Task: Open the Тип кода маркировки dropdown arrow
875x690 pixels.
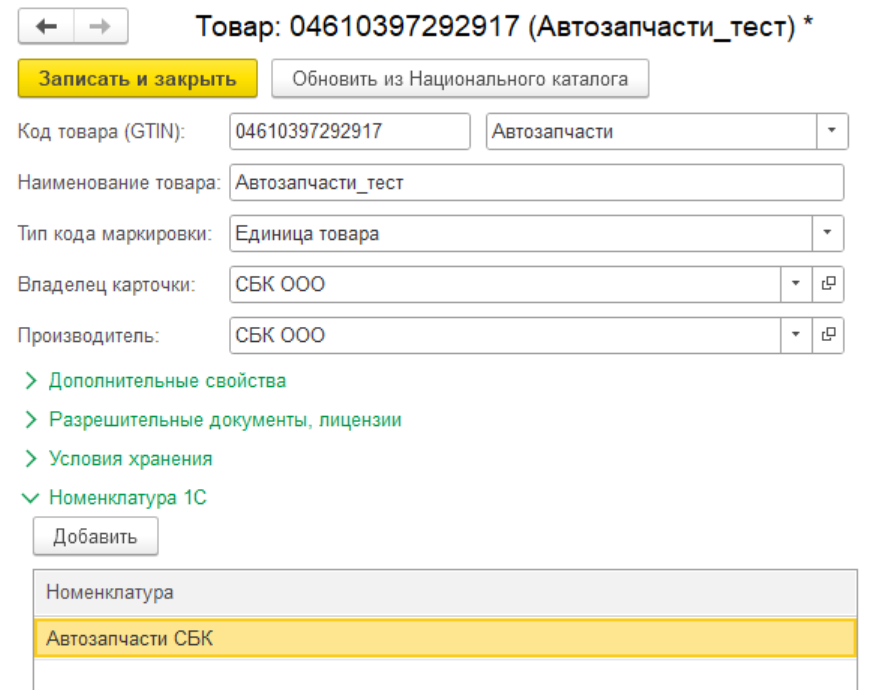Action: pyautogui.click(x=827, y=234)
